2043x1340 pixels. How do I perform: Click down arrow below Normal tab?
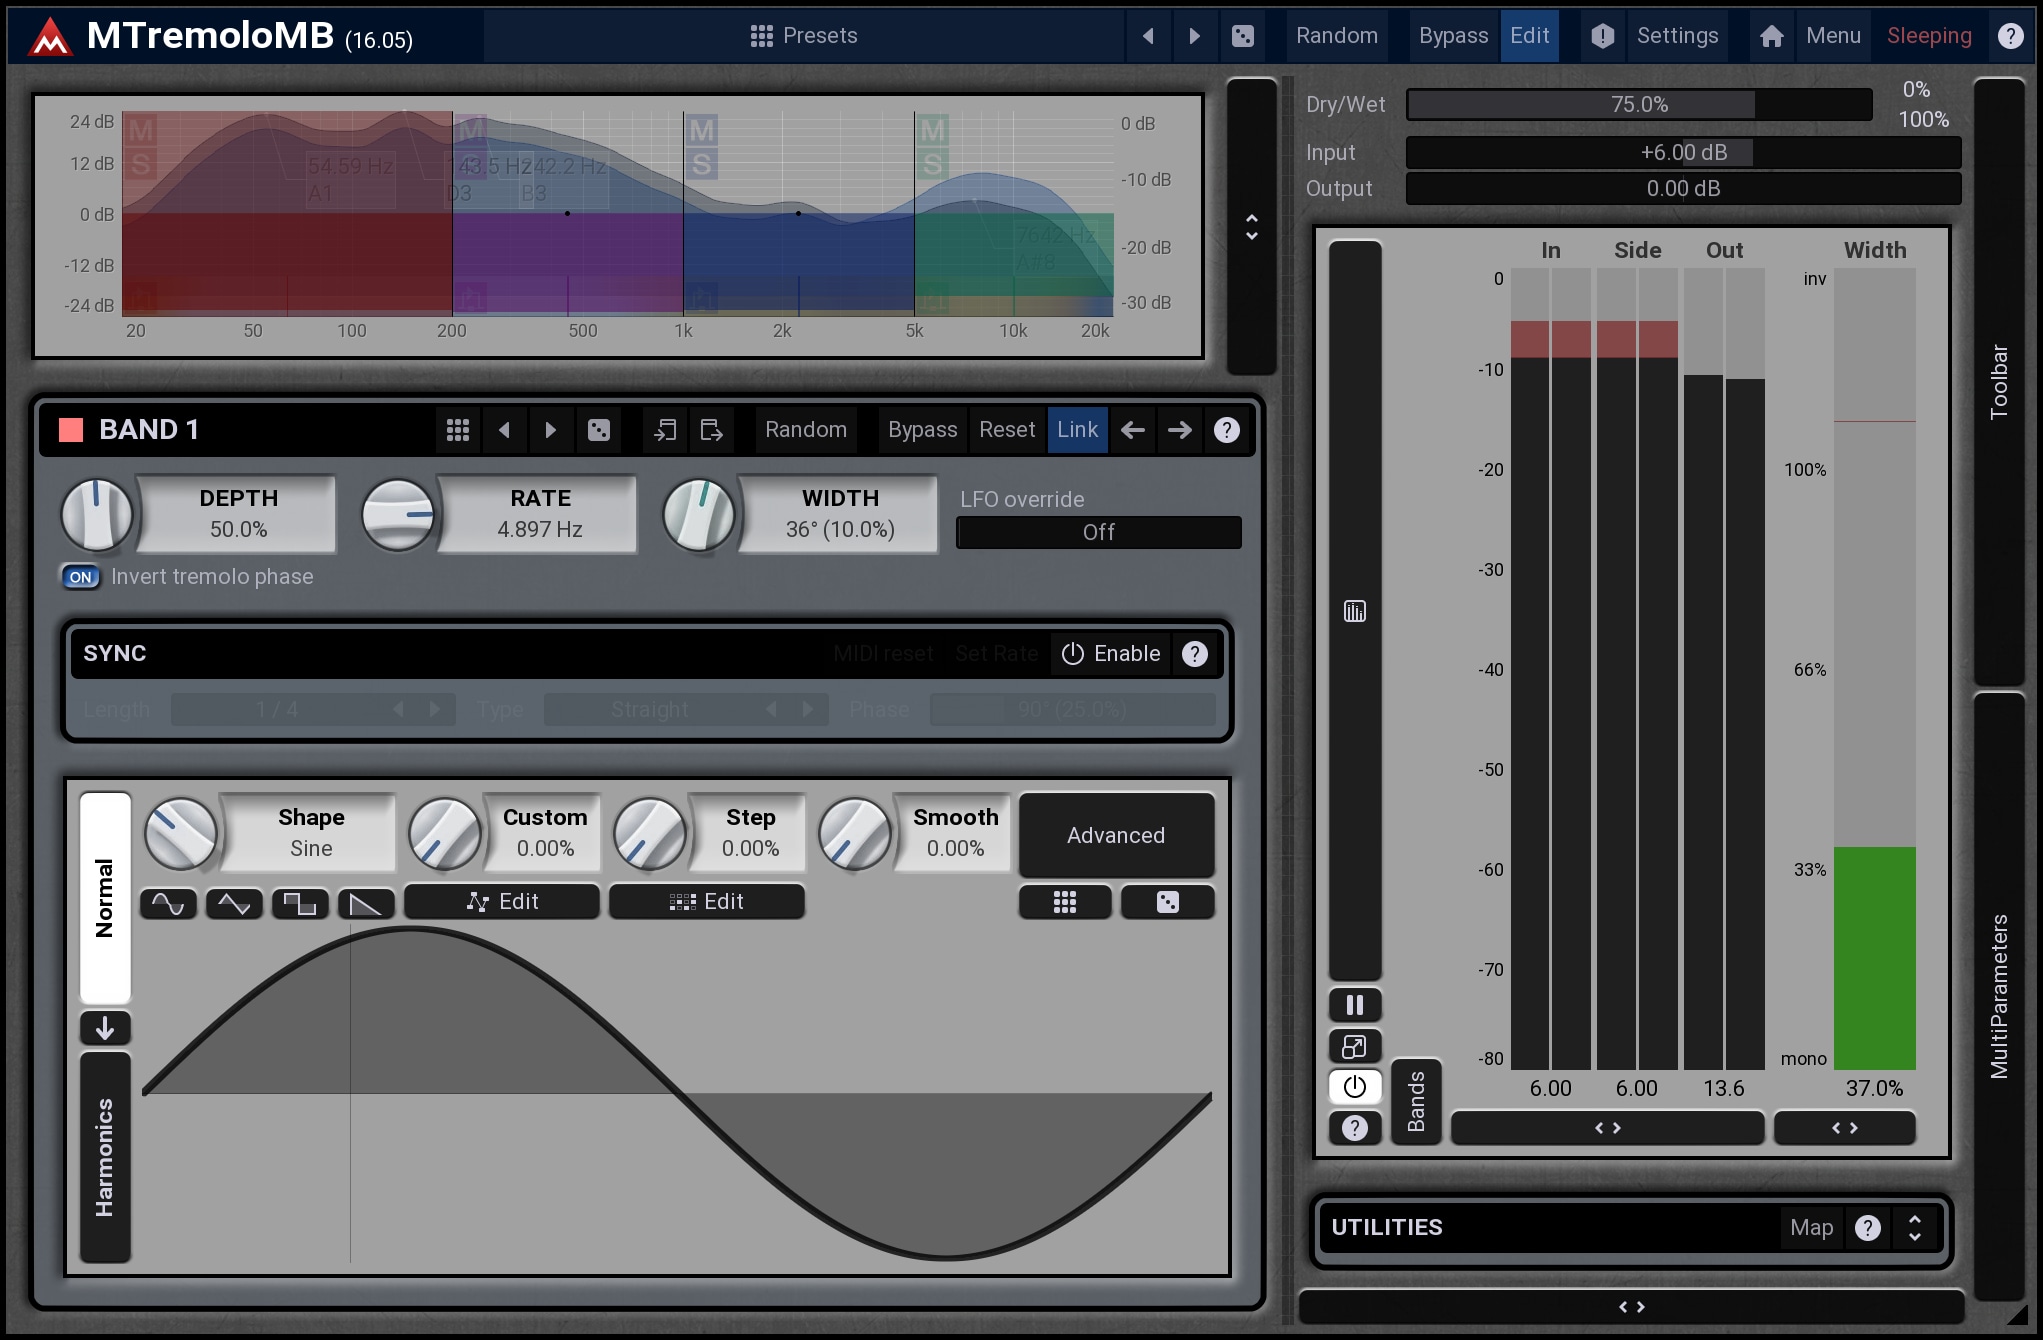(x=105, y=1028)
